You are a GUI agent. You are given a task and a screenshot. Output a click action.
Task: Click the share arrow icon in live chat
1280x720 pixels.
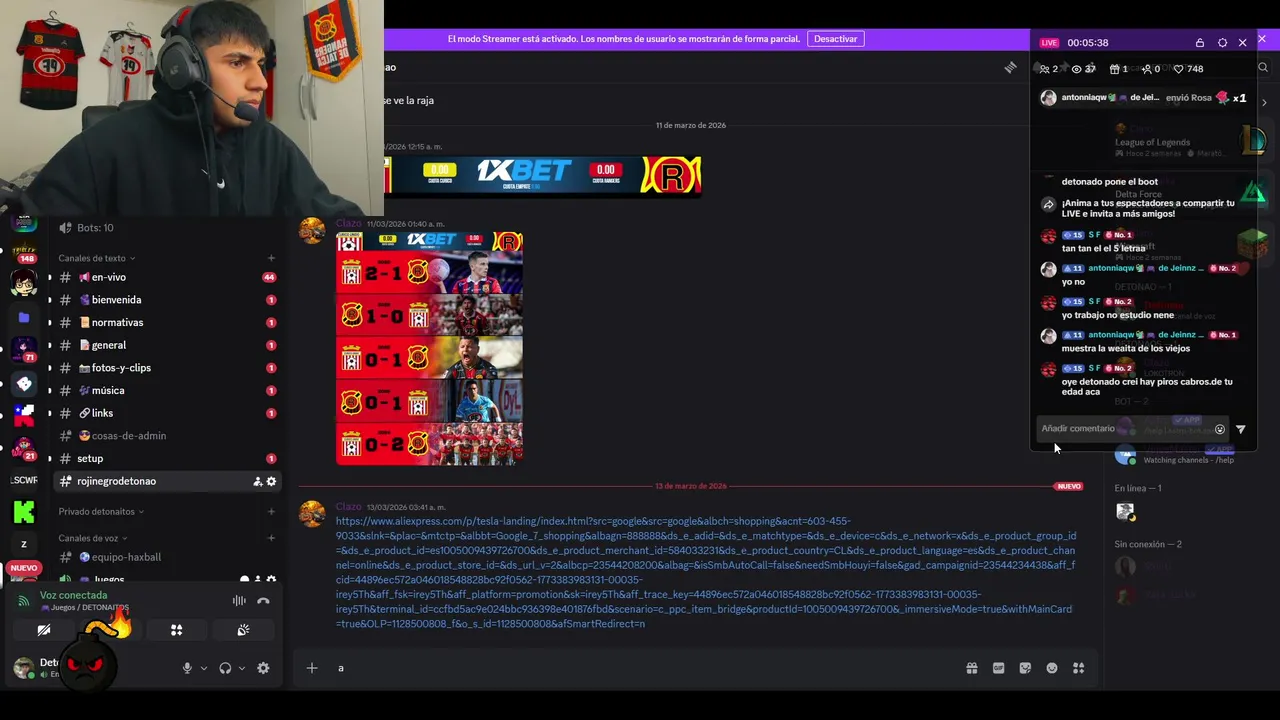(x=1048, y=204)
